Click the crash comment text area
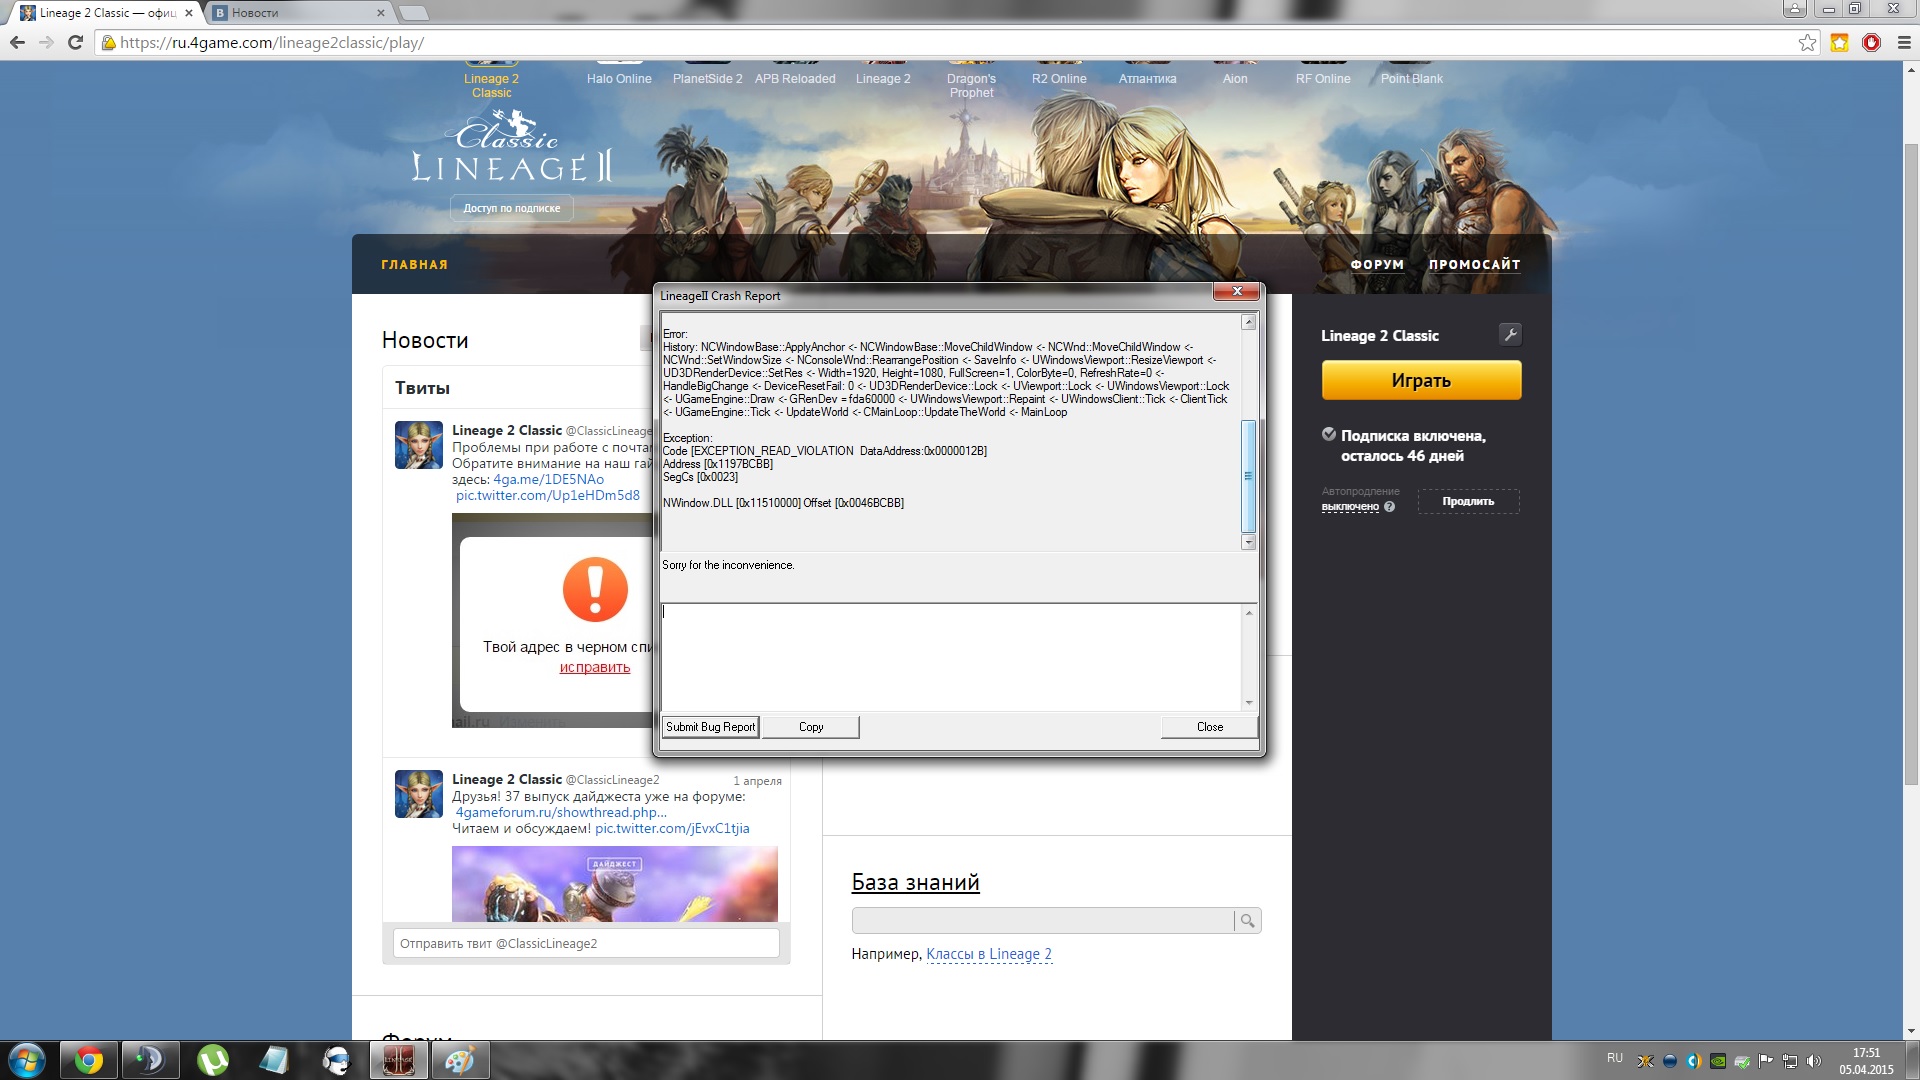This screenshot has width=1920, height=1080. (951, 657)
